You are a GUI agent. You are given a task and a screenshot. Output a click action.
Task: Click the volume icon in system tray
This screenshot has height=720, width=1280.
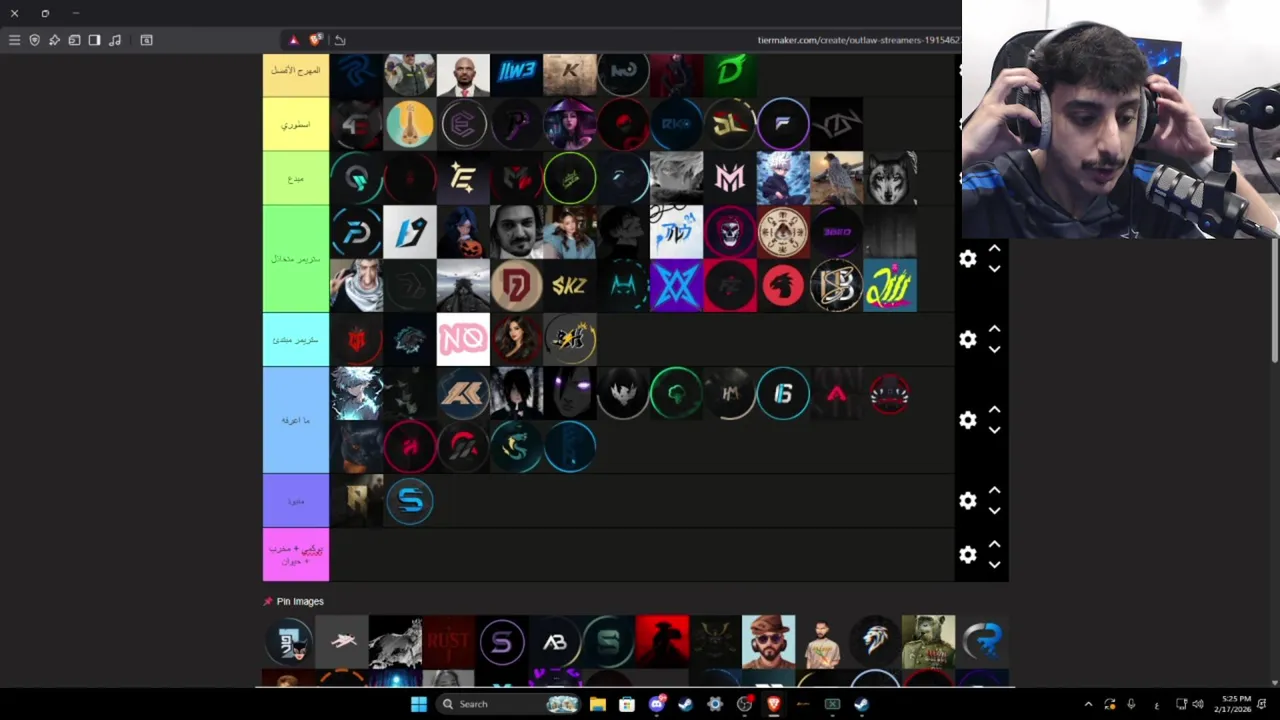tap(1198, 704)
